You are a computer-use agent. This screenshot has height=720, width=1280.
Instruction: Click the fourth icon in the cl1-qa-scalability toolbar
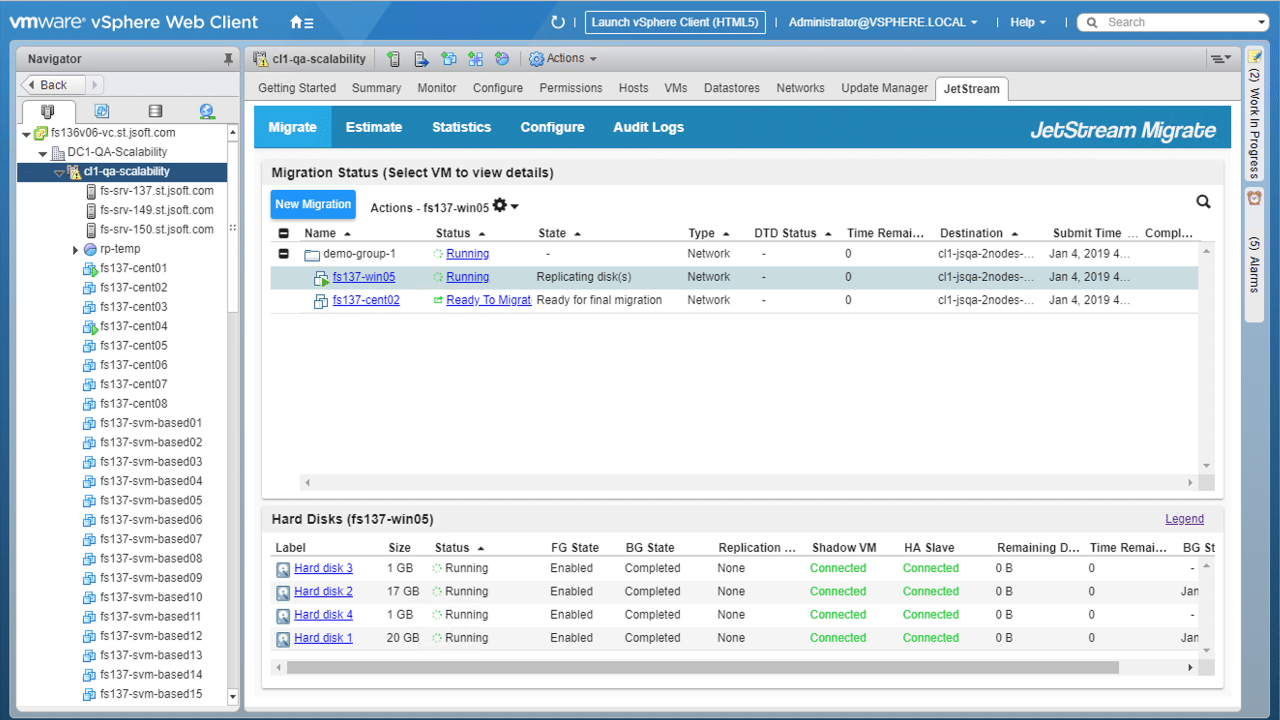[475, 59]
